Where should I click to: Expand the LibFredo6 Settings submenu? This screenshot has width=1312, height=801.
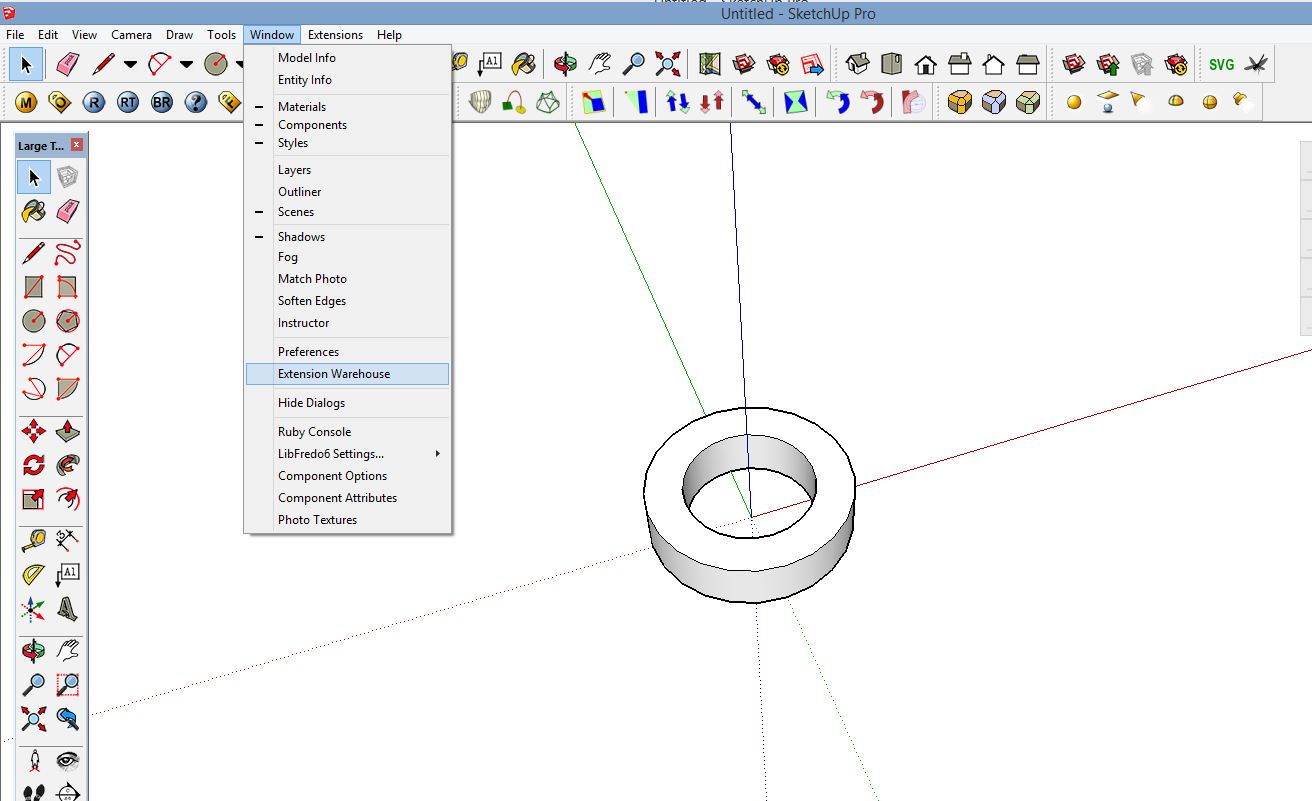tap(330, 453)
